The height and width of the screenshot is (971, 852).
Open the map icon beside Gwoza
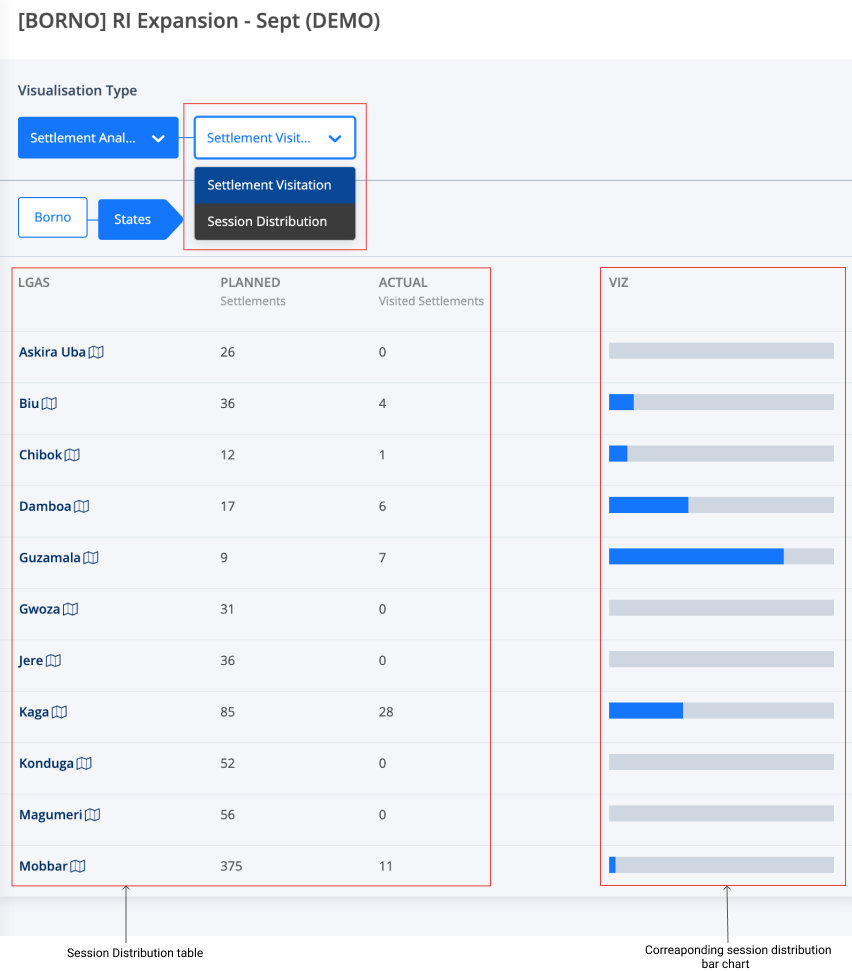point(71,609)
